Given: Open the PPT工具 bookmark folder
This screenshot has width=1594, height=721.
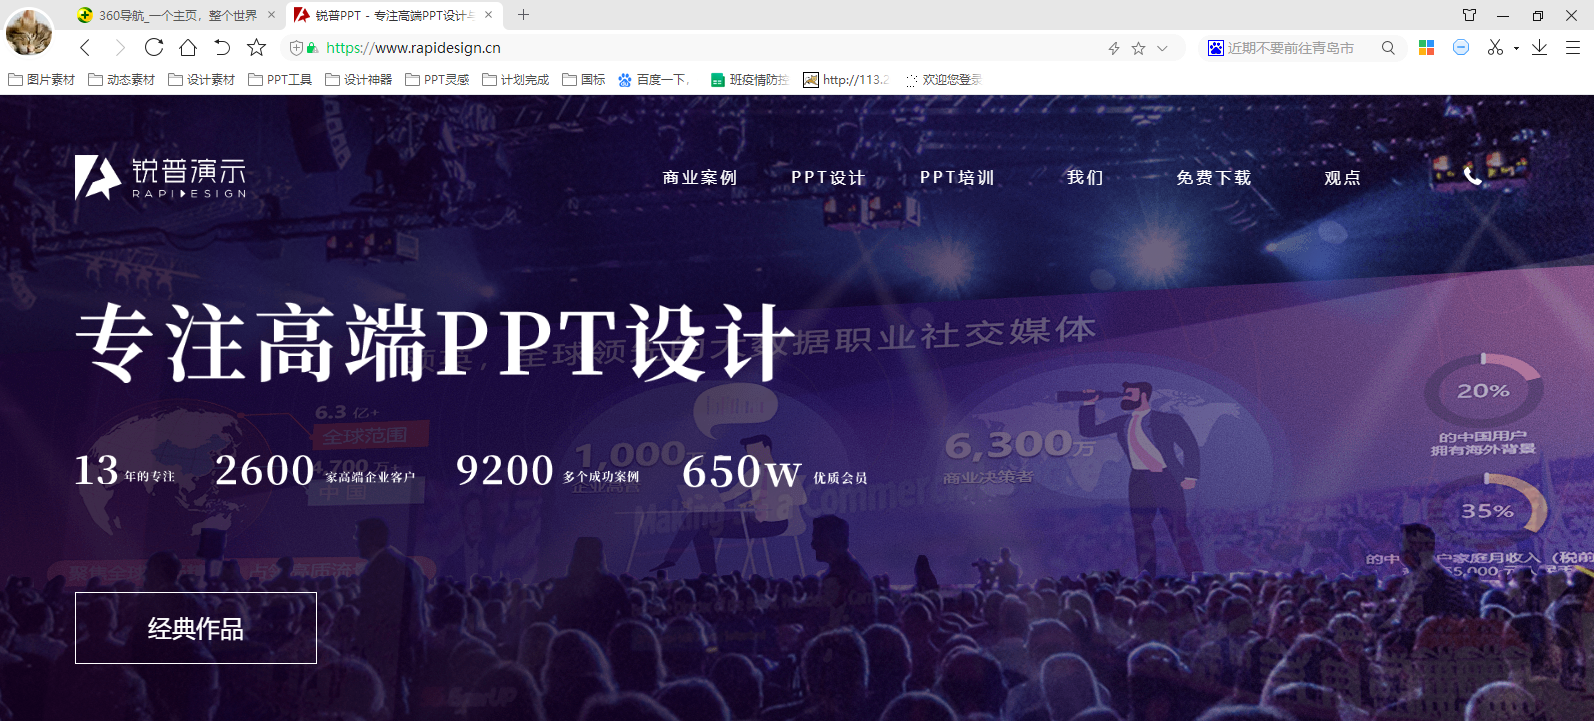Looking at the screenshot, I should tap(281, 80).
